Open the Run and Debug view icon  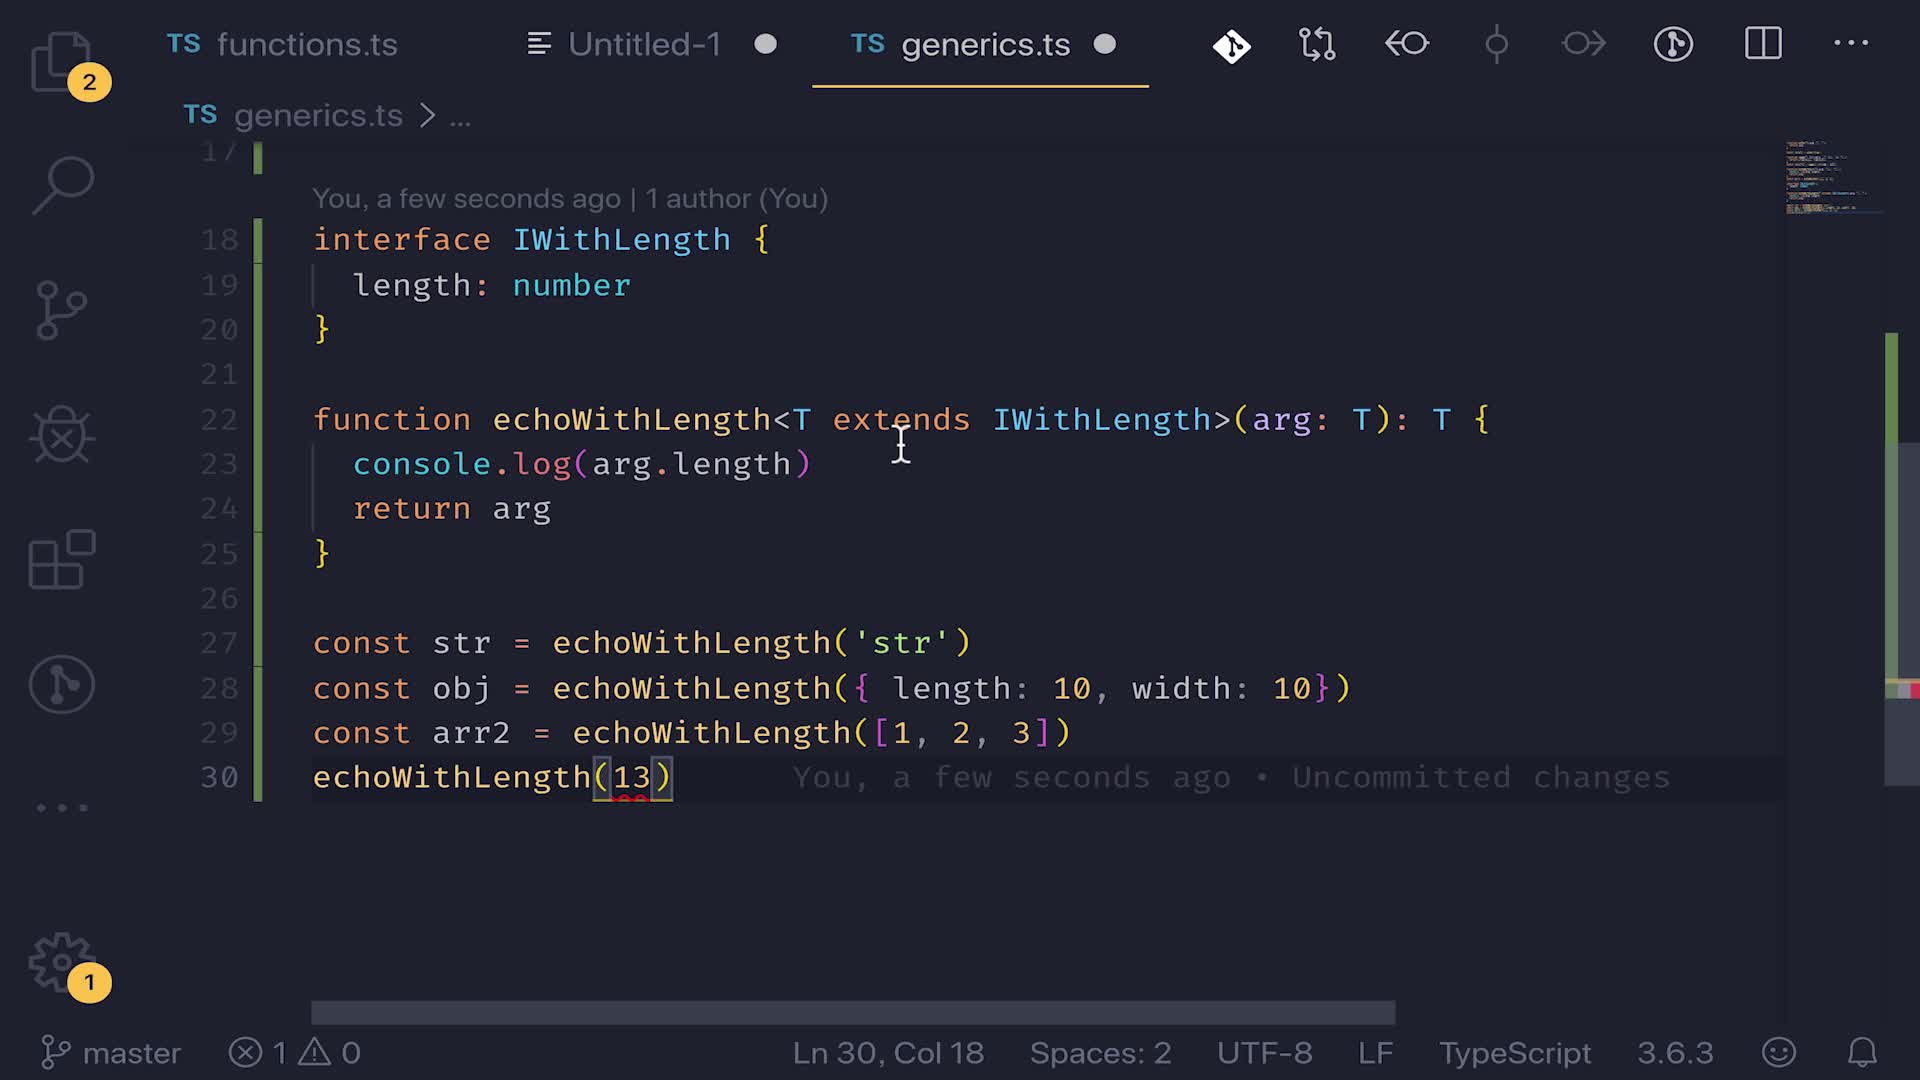61,435
